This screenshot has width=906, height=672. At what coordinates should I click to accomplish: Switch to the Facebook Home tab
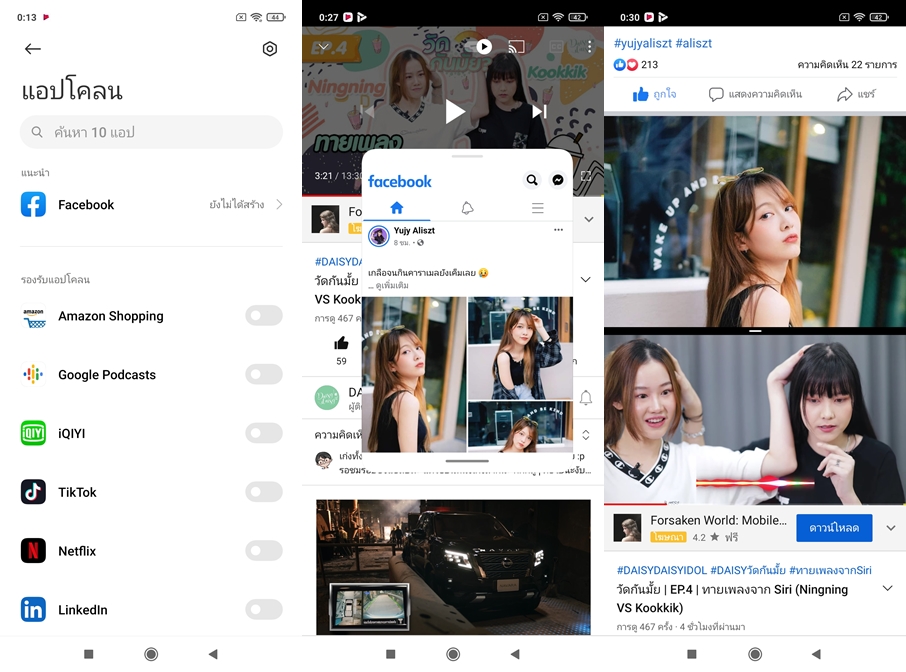pyautogui.click(x=396, y=208)
